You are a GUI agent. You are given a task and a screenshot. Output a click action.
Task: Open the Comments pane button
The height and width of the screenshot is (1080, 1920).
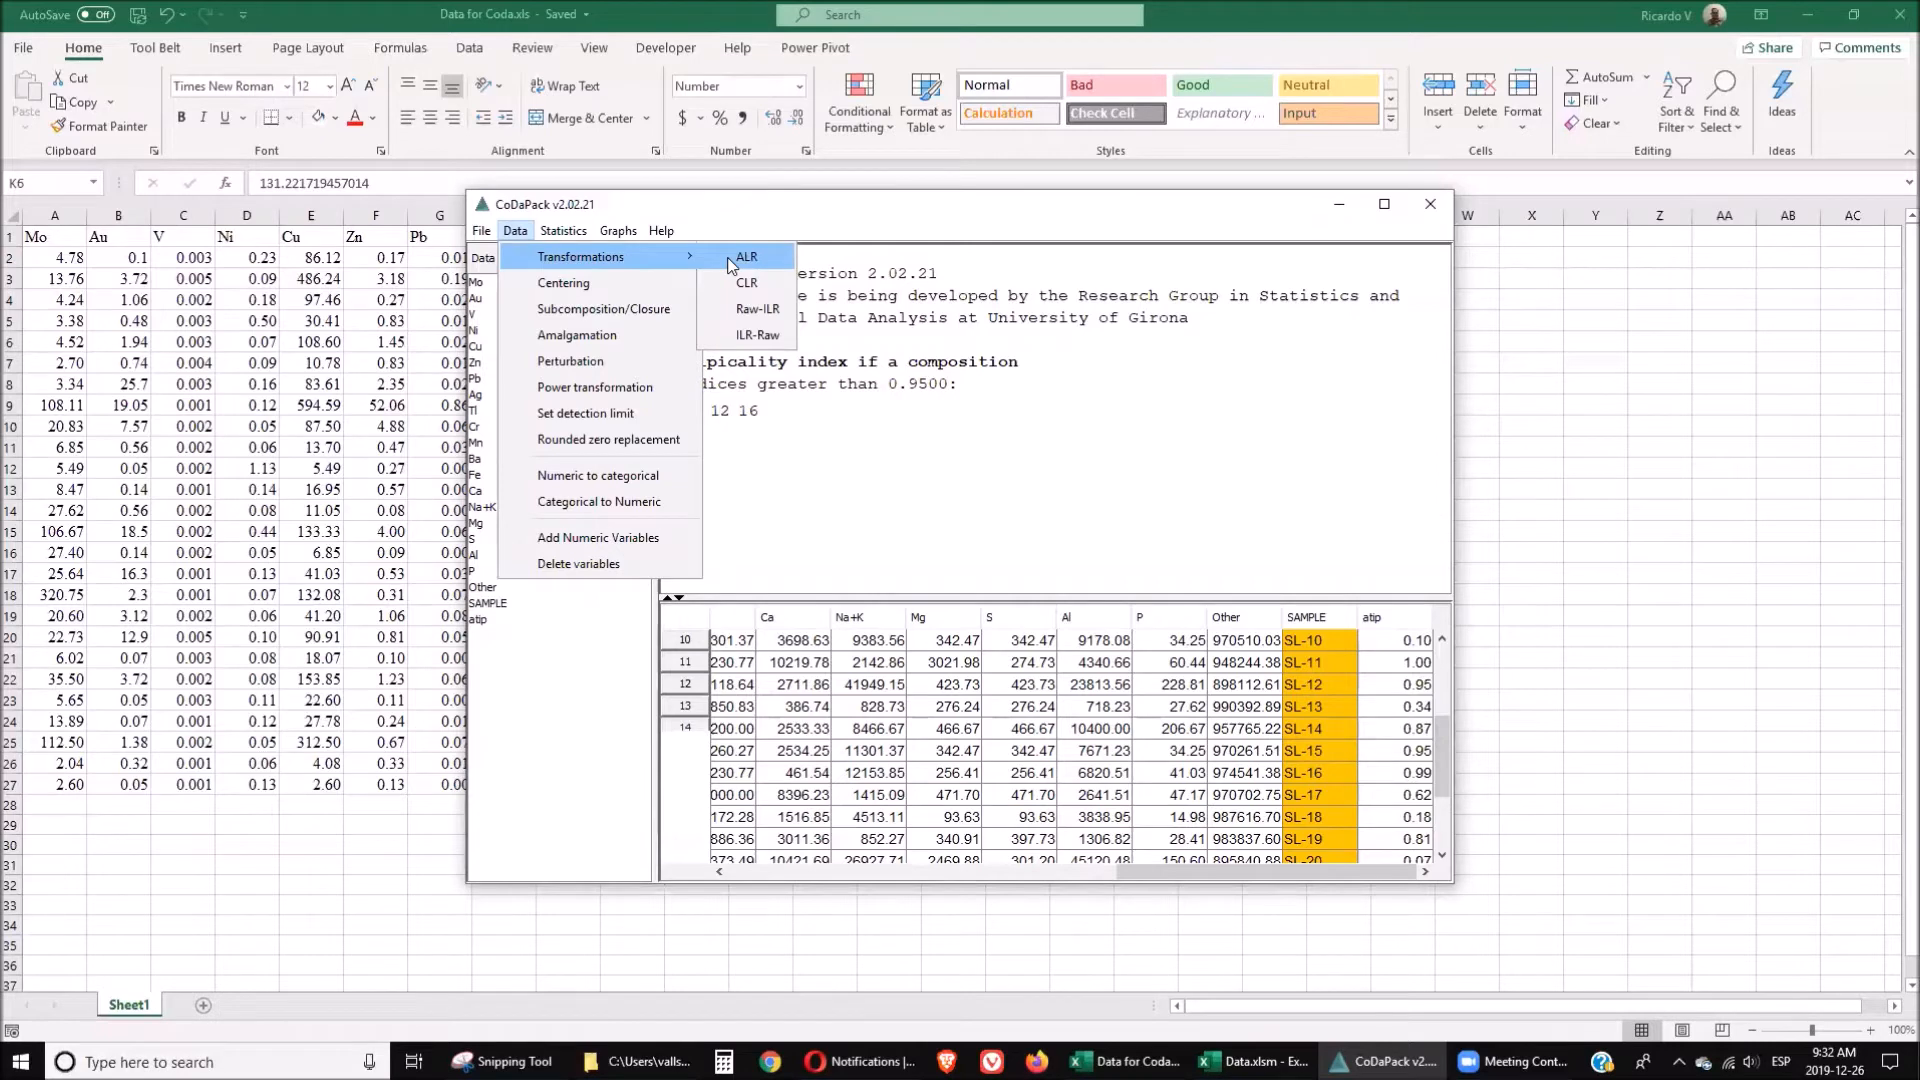click(1860, 47)
